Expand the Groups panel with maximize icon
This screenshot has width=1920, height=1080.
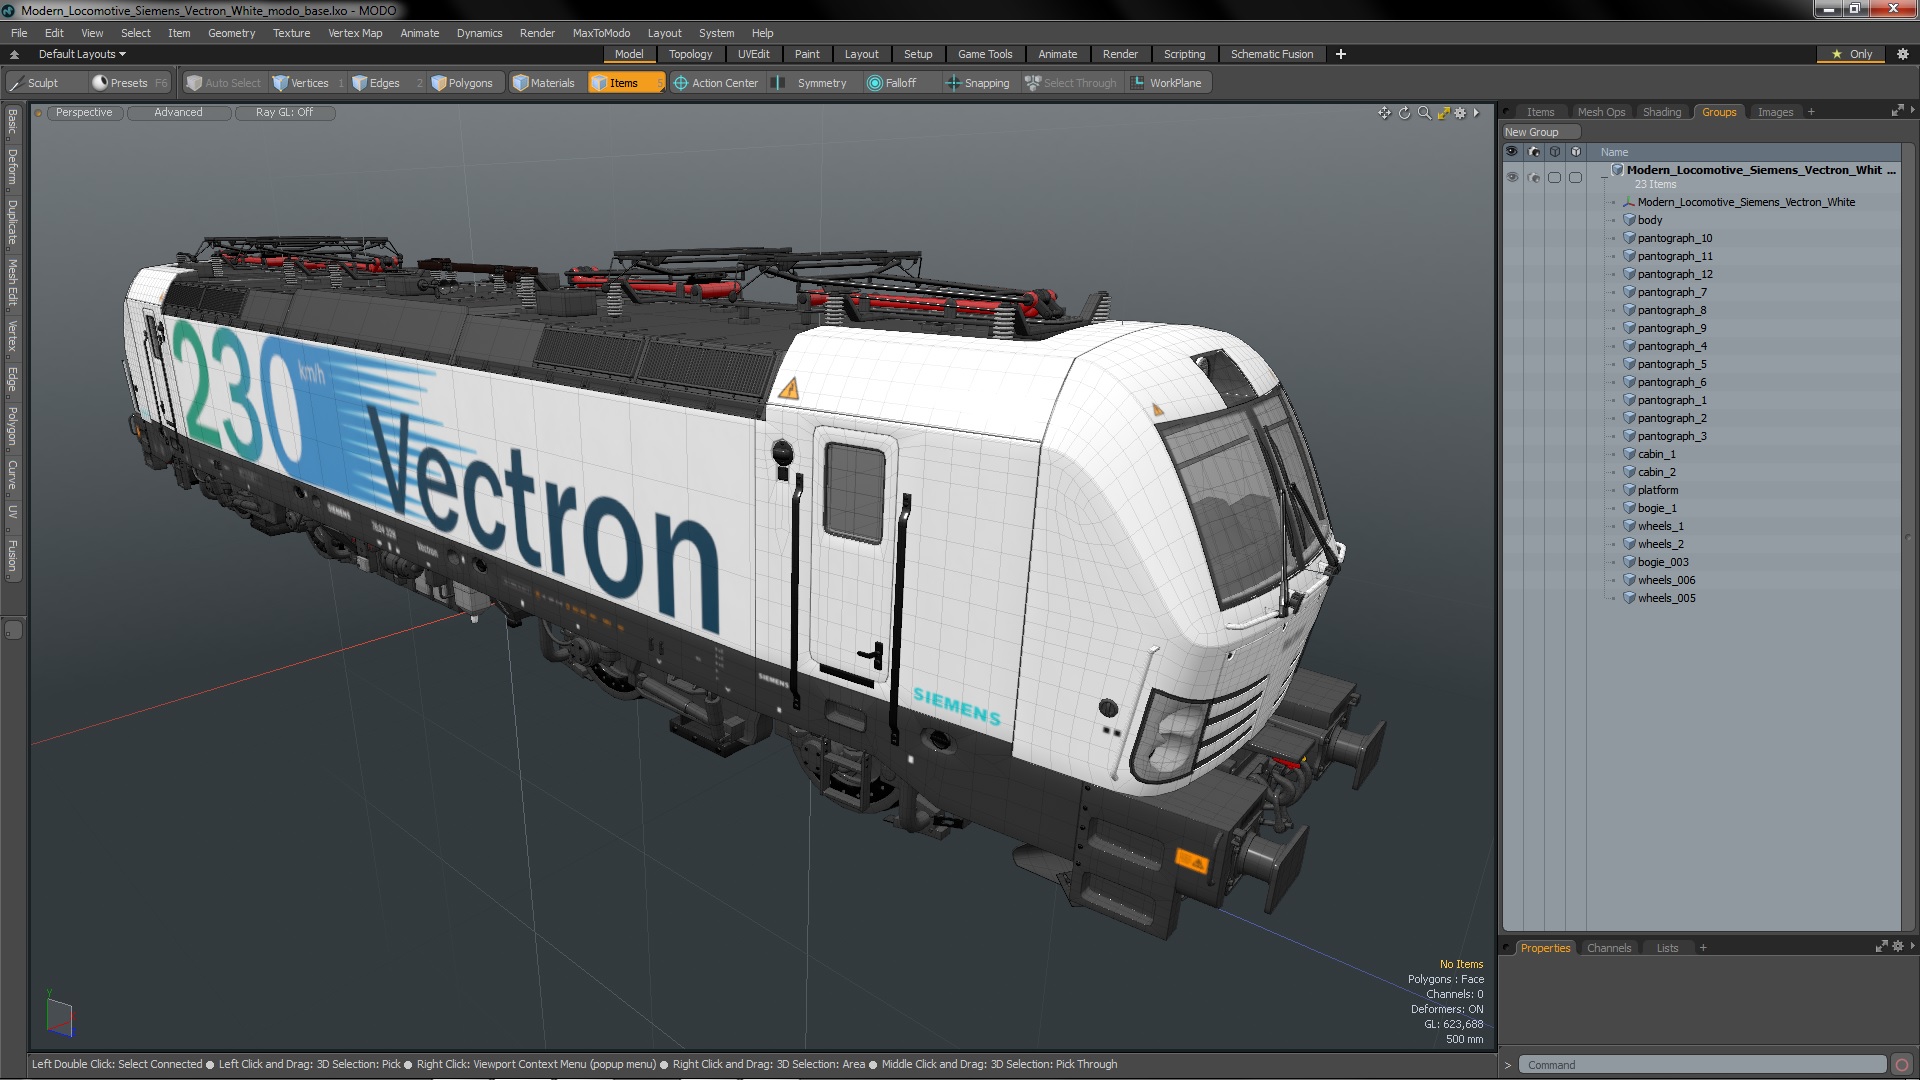coord(1897,111)
